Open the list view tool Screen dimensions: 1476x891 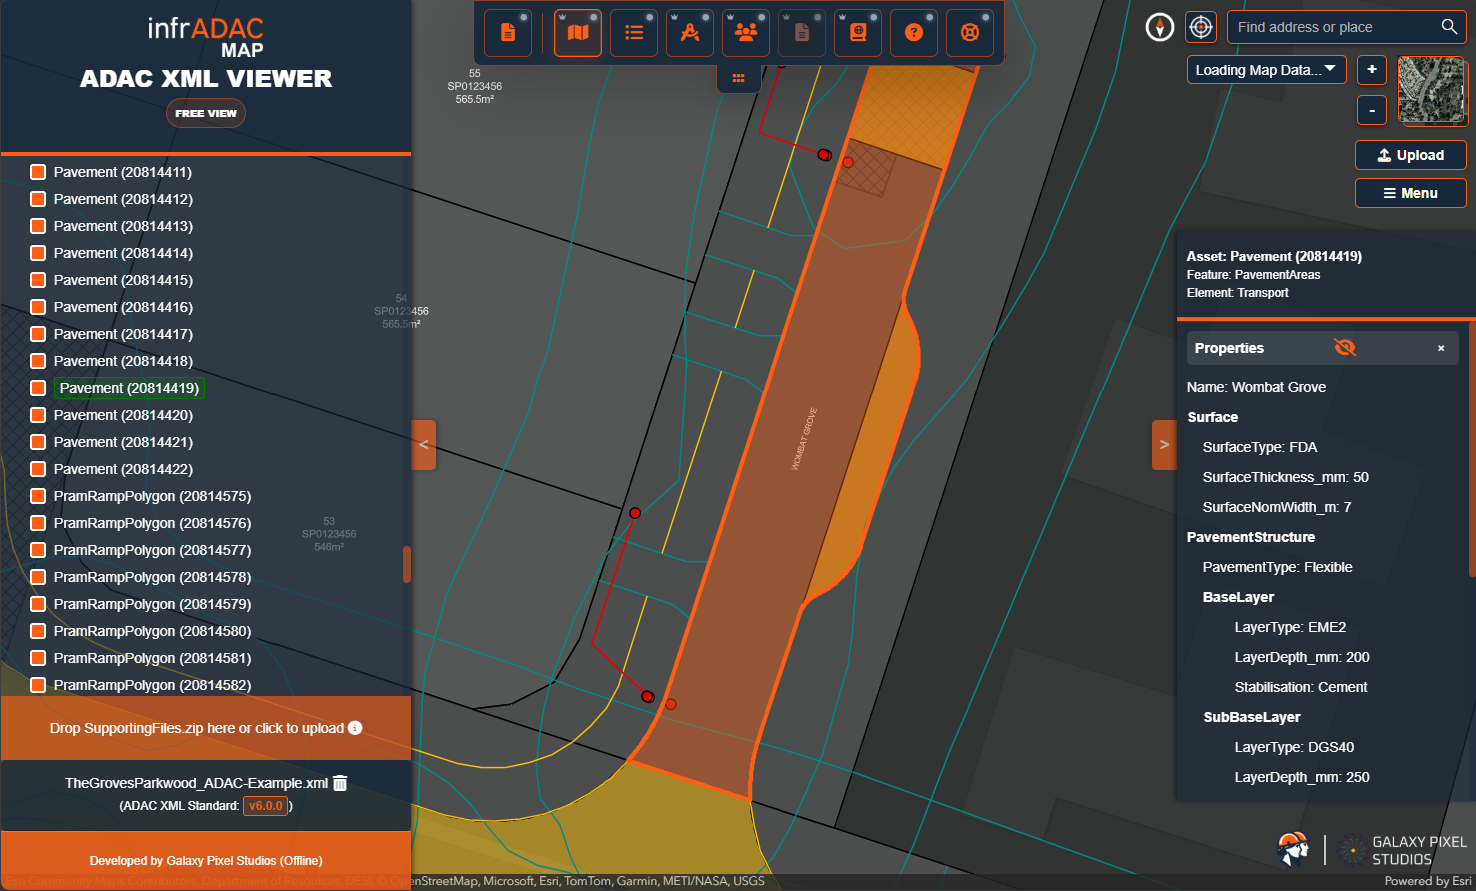[x=634, y=33]
